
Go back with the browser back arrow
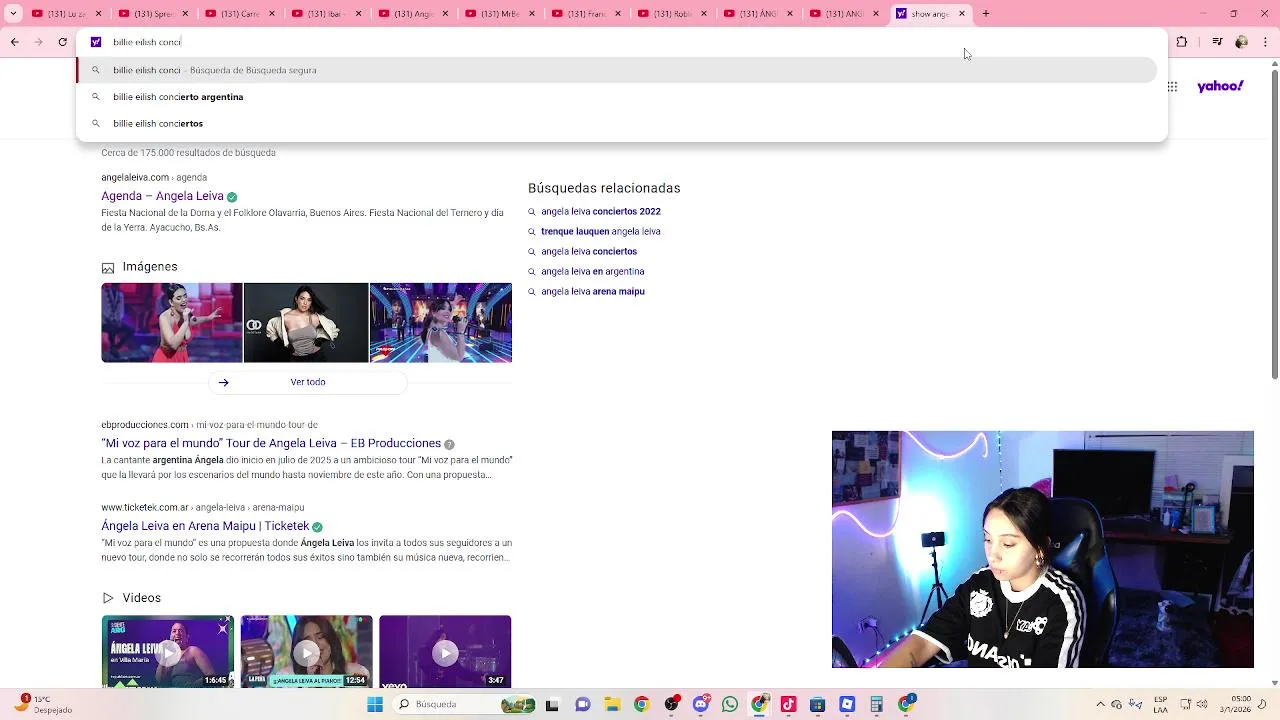pos(15,42)
